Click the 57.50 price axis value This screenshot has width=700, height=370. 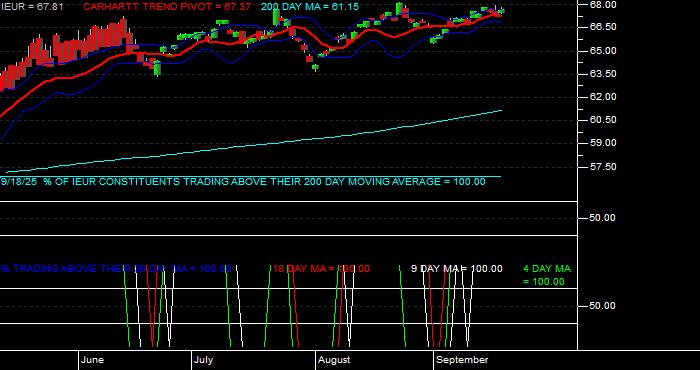coord(603,166)
